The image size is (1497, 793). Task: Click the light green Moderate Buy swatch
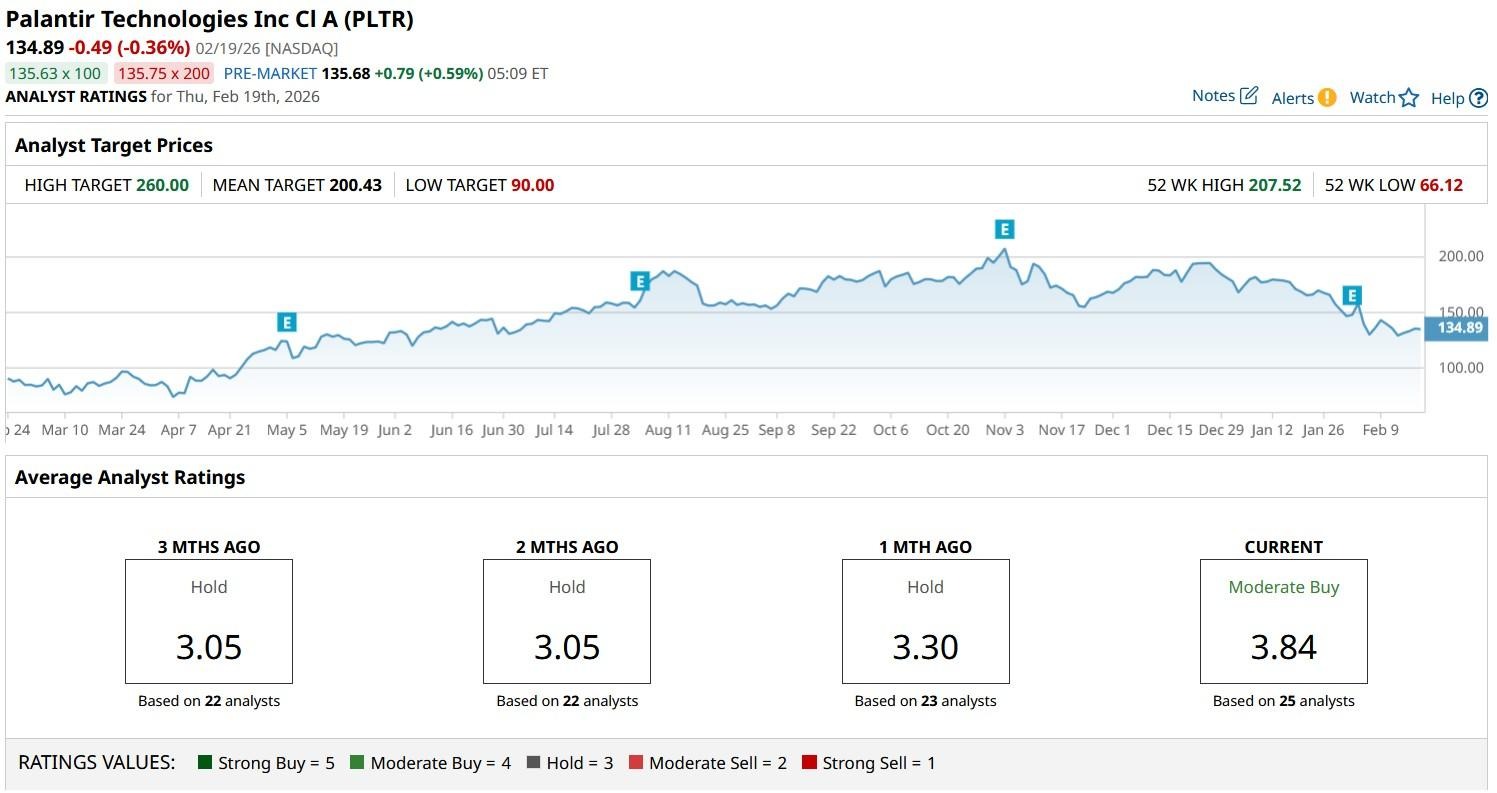(357, 763)
